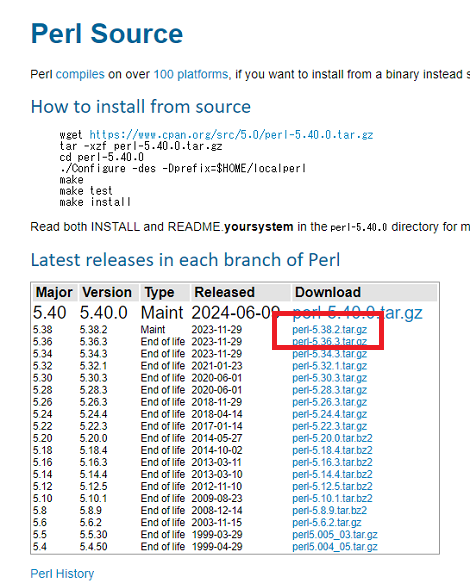Download perl-5.14.4.tar.bz2
Viewport: 470px width, 583px height.
(x=332, y=474)
